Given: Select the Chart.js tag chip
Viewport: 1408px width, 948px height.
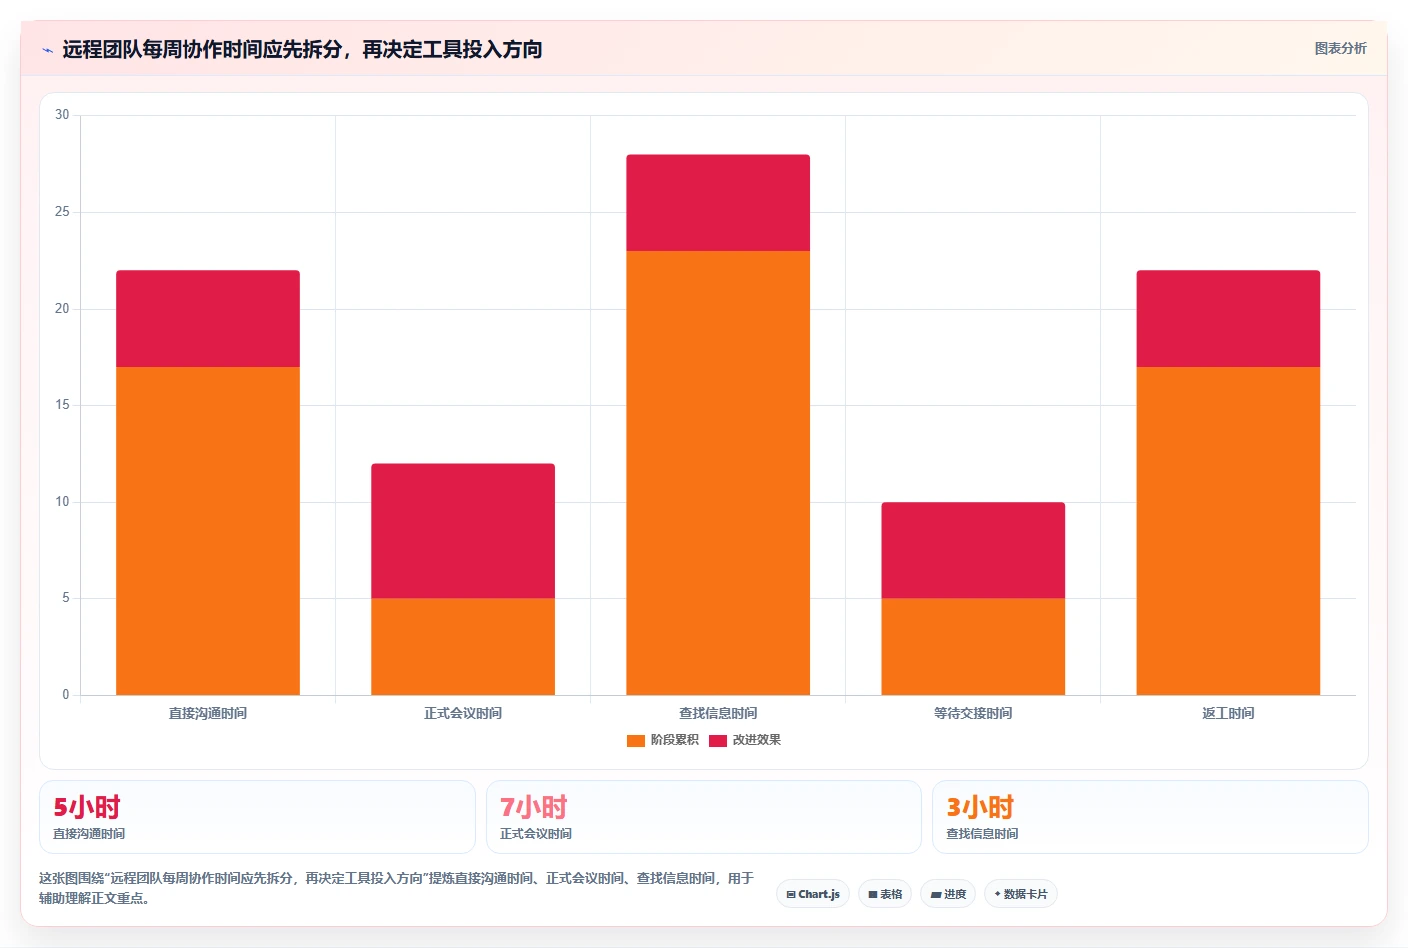Looking at the screenshot, I should click(x=813, y=894).
